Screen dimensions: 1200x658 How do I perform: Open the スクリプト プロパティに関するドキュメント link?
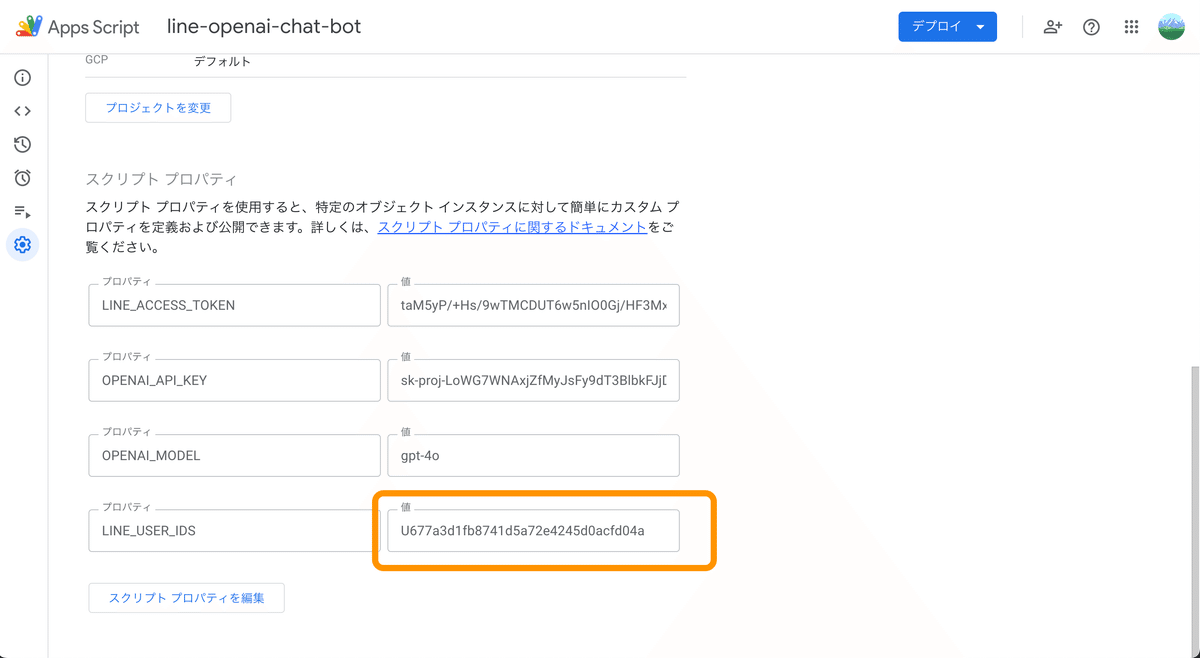pos(512,227)
